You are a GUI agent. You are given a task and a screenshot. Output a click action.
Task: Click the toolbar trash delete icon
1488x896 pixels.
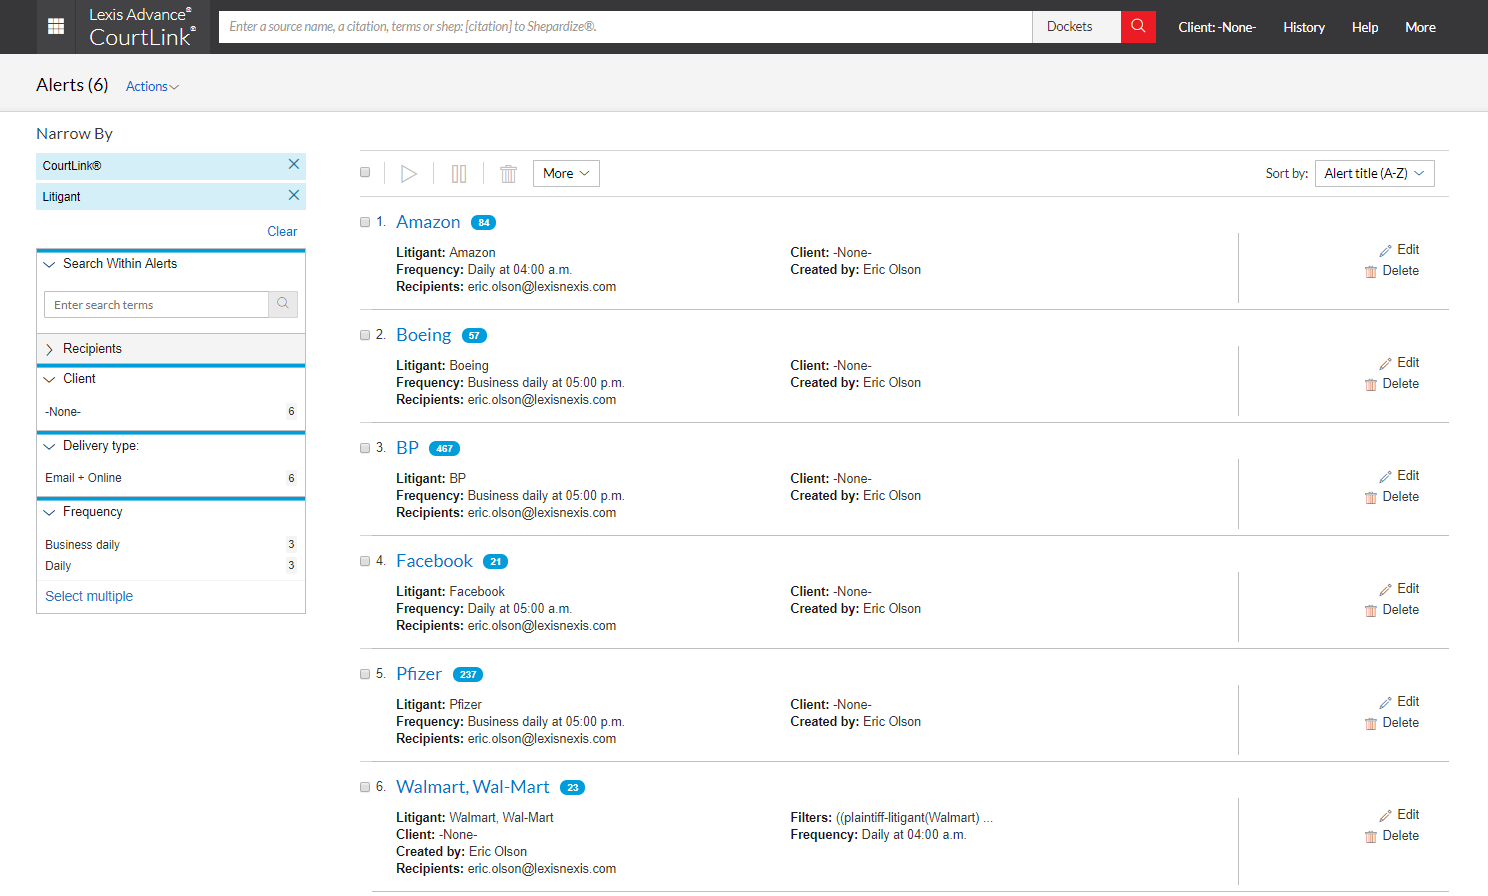click(508, 174)
